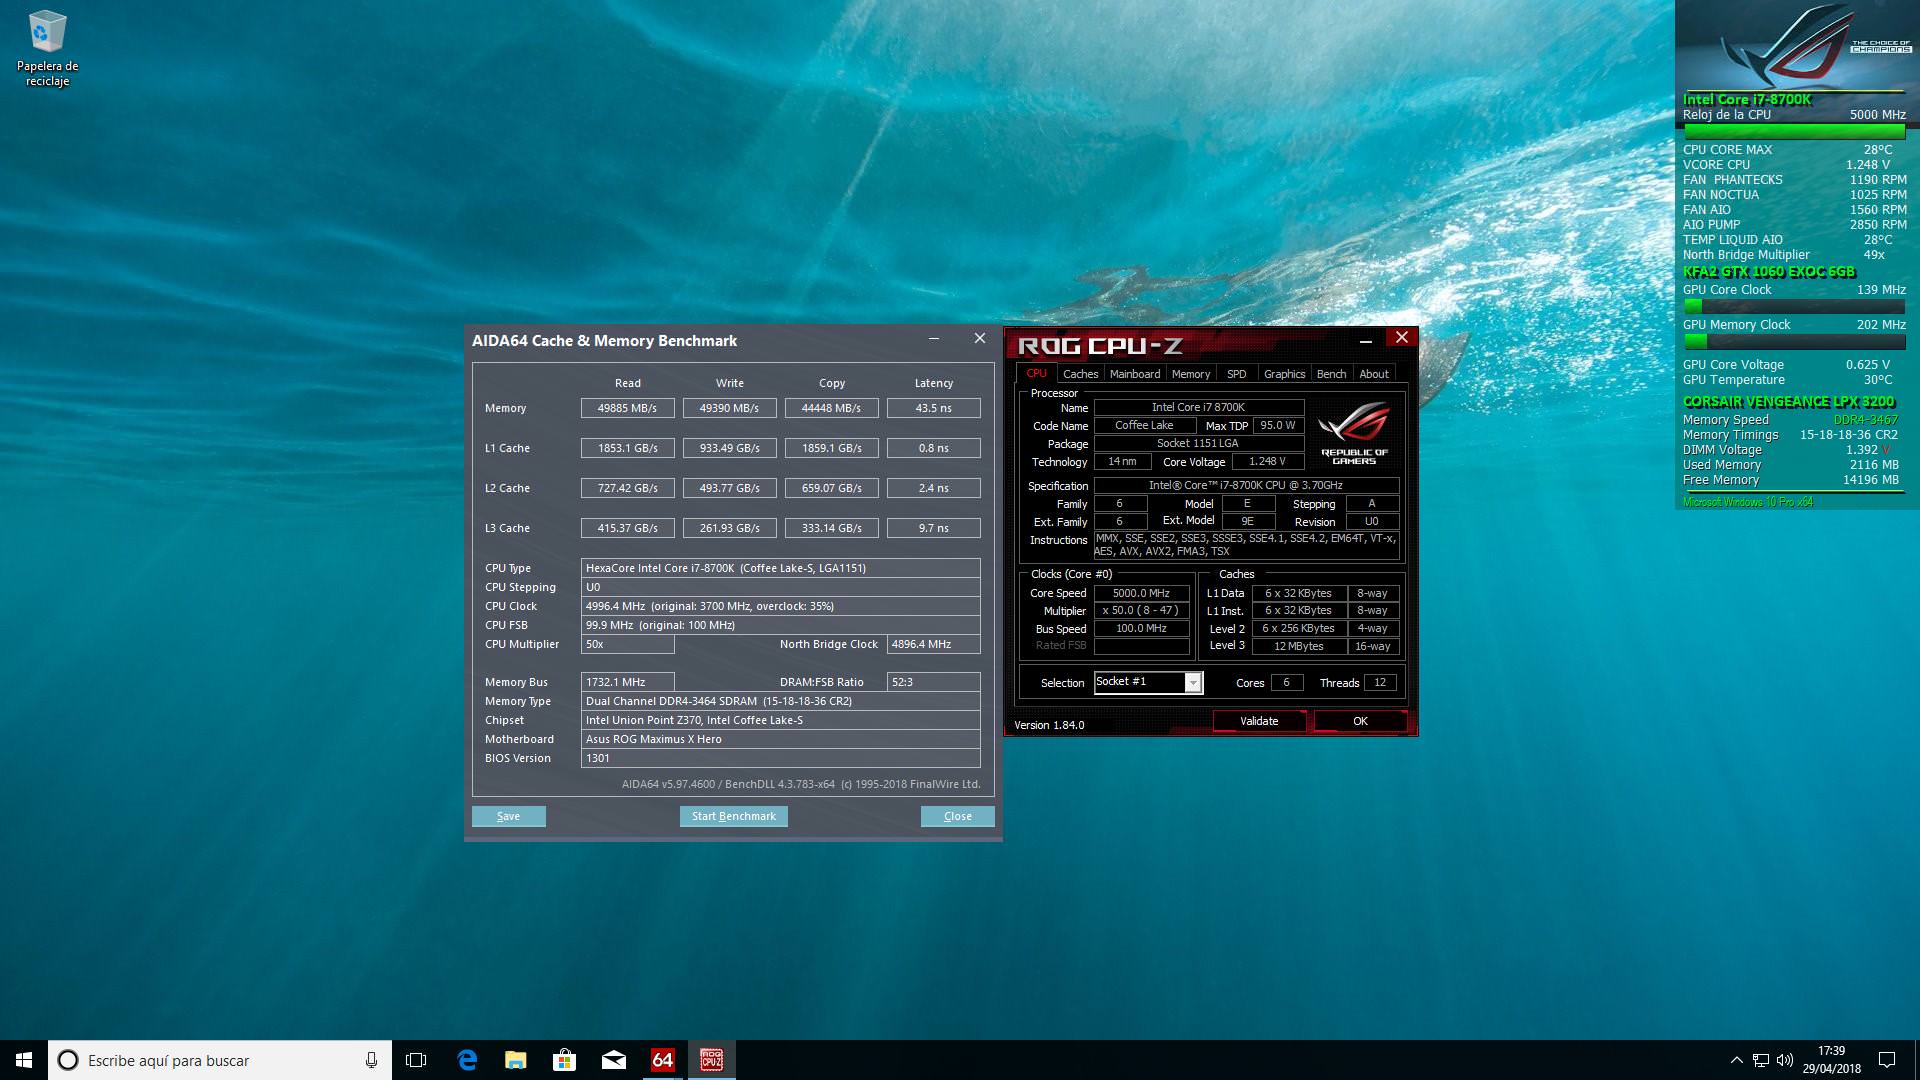Open the Recycle Bin desktop icon
The width and height of the screenshot is (1920, 1080).
pyautogui.click(x=47, y=47)
